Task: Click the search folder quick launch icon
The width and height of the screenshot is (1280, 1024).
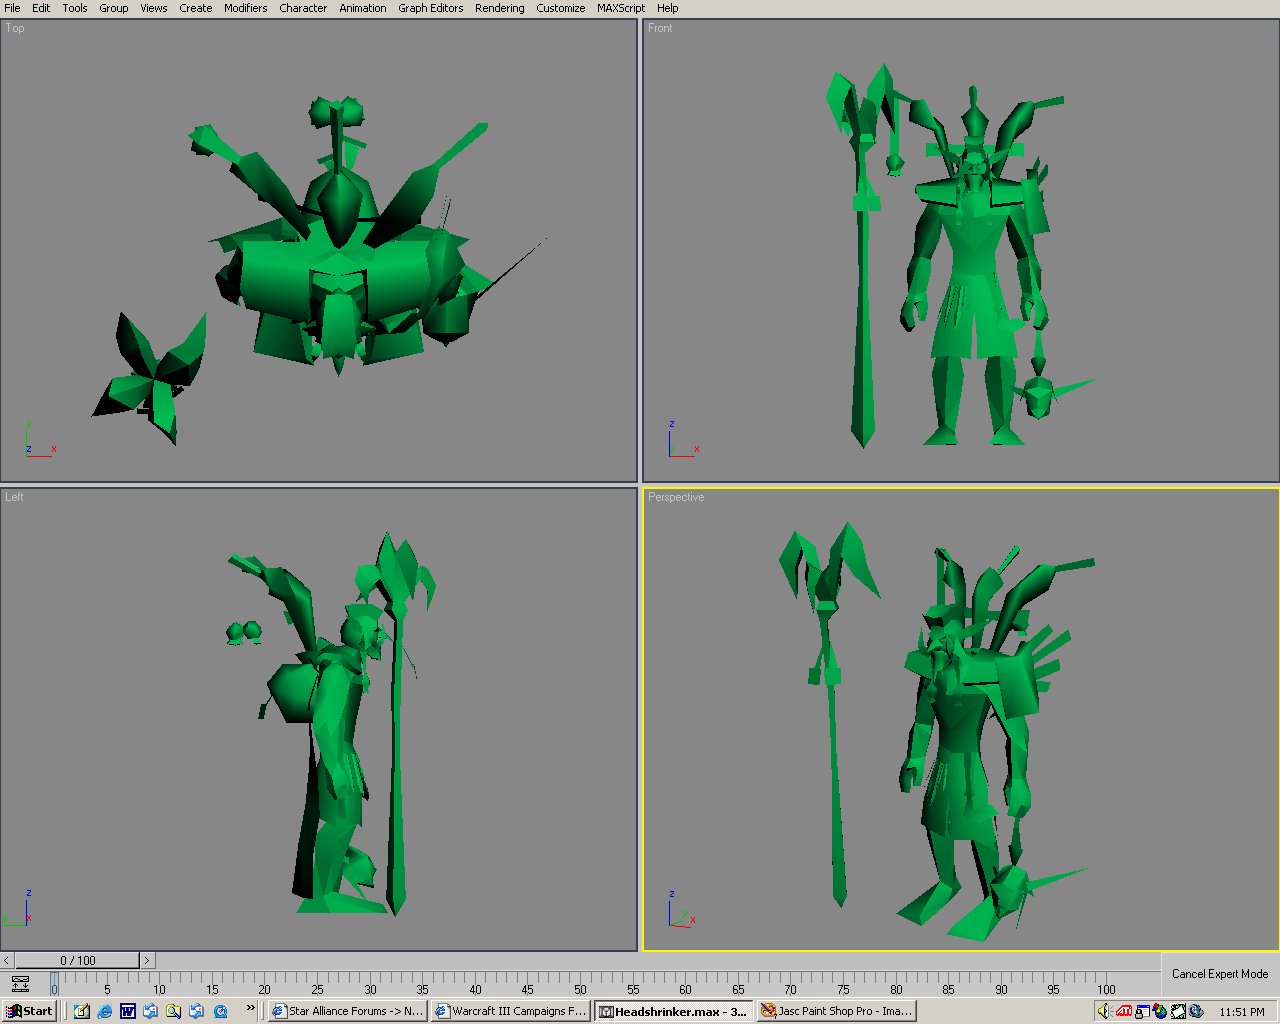Action: tap(174, 1011)
